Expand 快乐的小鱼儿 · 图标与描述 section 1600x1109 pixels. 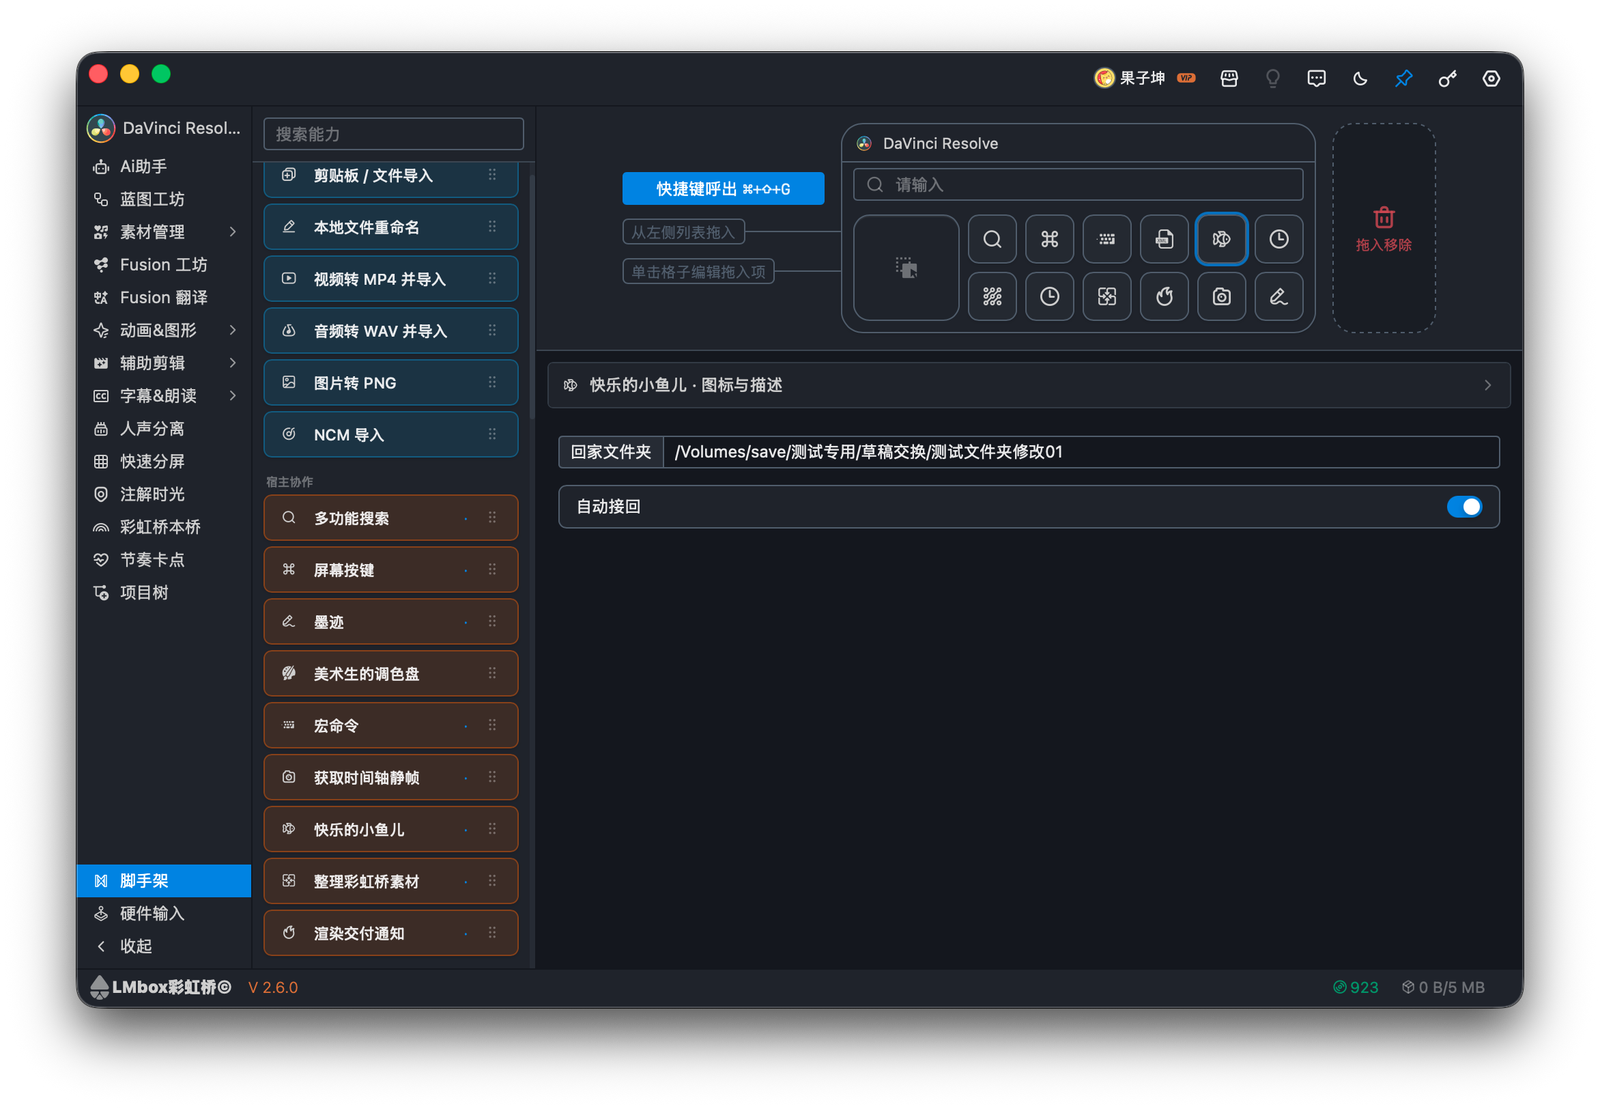(1028, 385)
